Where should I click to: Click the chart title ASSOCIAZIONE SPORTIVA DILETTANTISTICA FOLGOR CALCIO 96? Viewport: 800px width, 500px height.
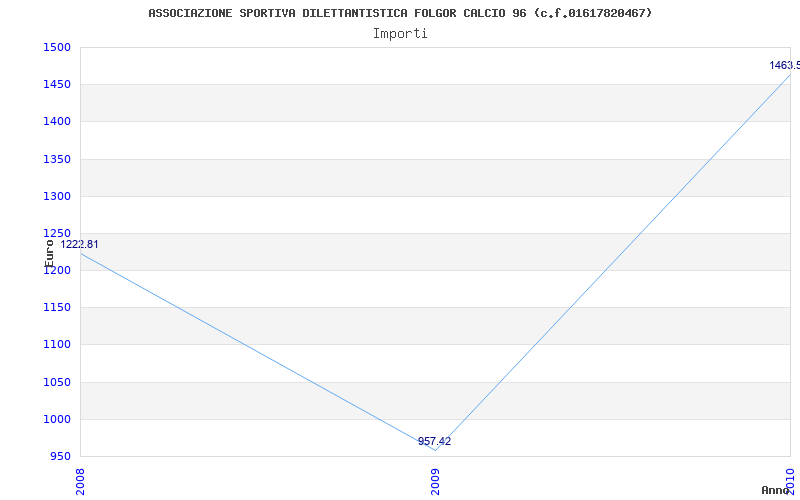(x=400, y=13)
